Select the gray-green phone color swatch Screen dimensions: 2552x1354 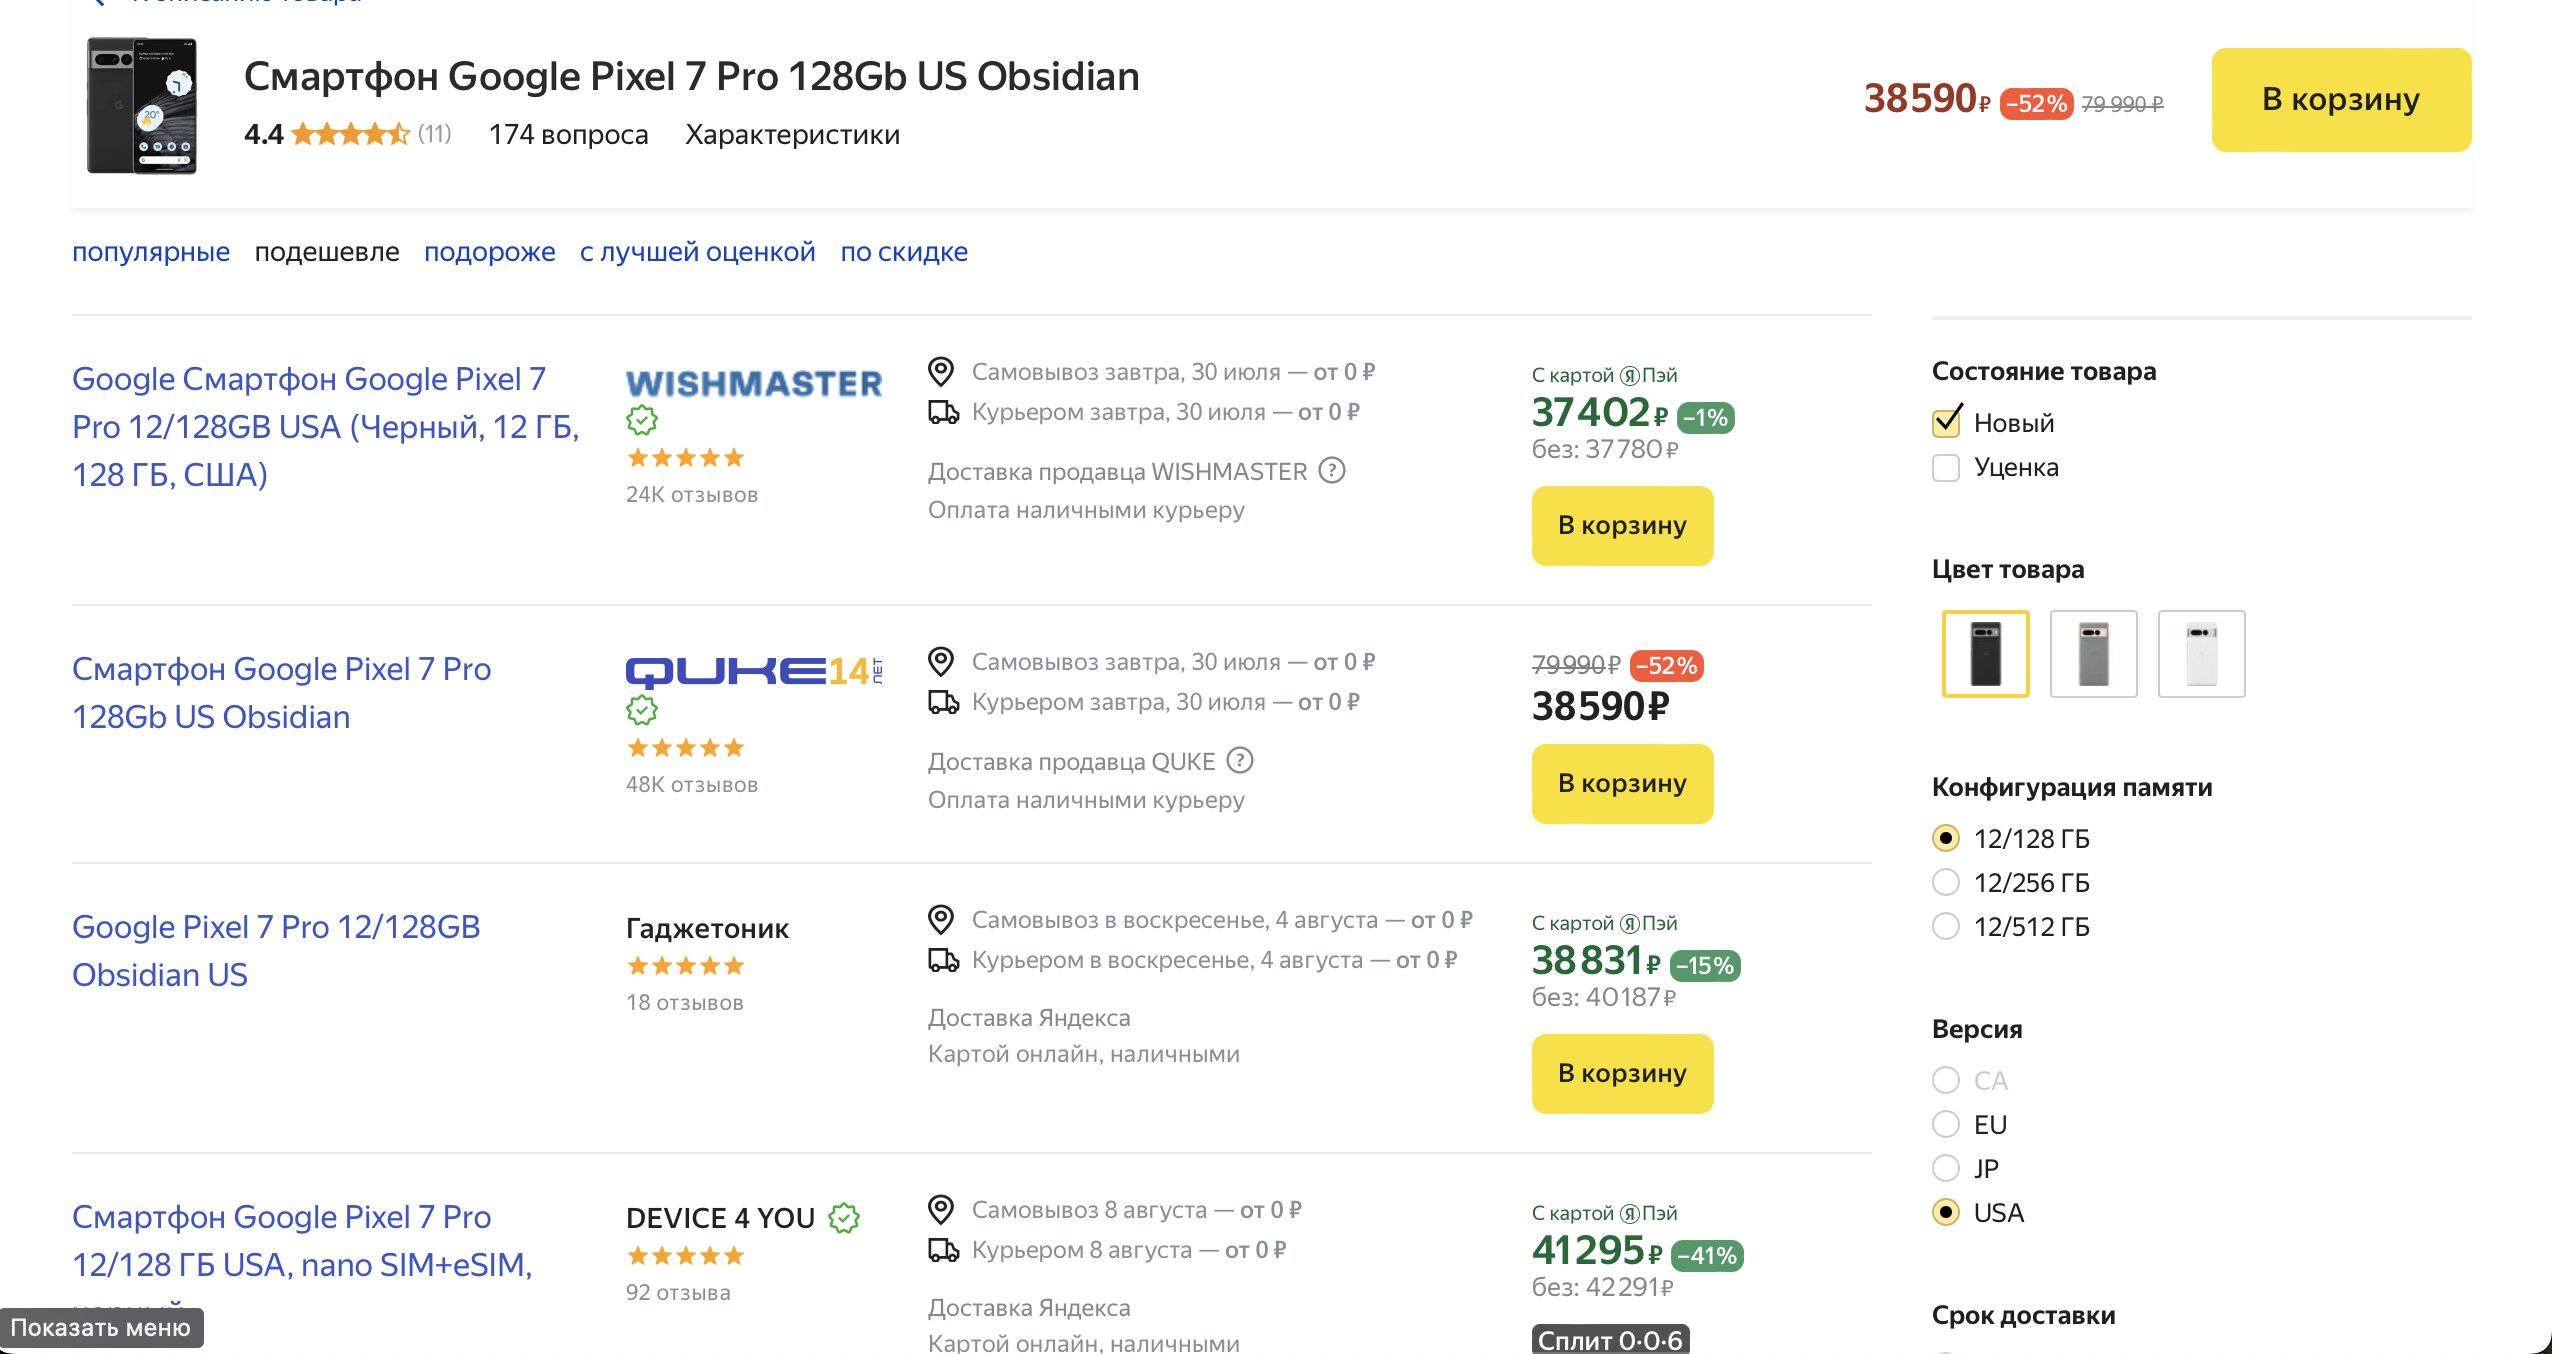2093,654
